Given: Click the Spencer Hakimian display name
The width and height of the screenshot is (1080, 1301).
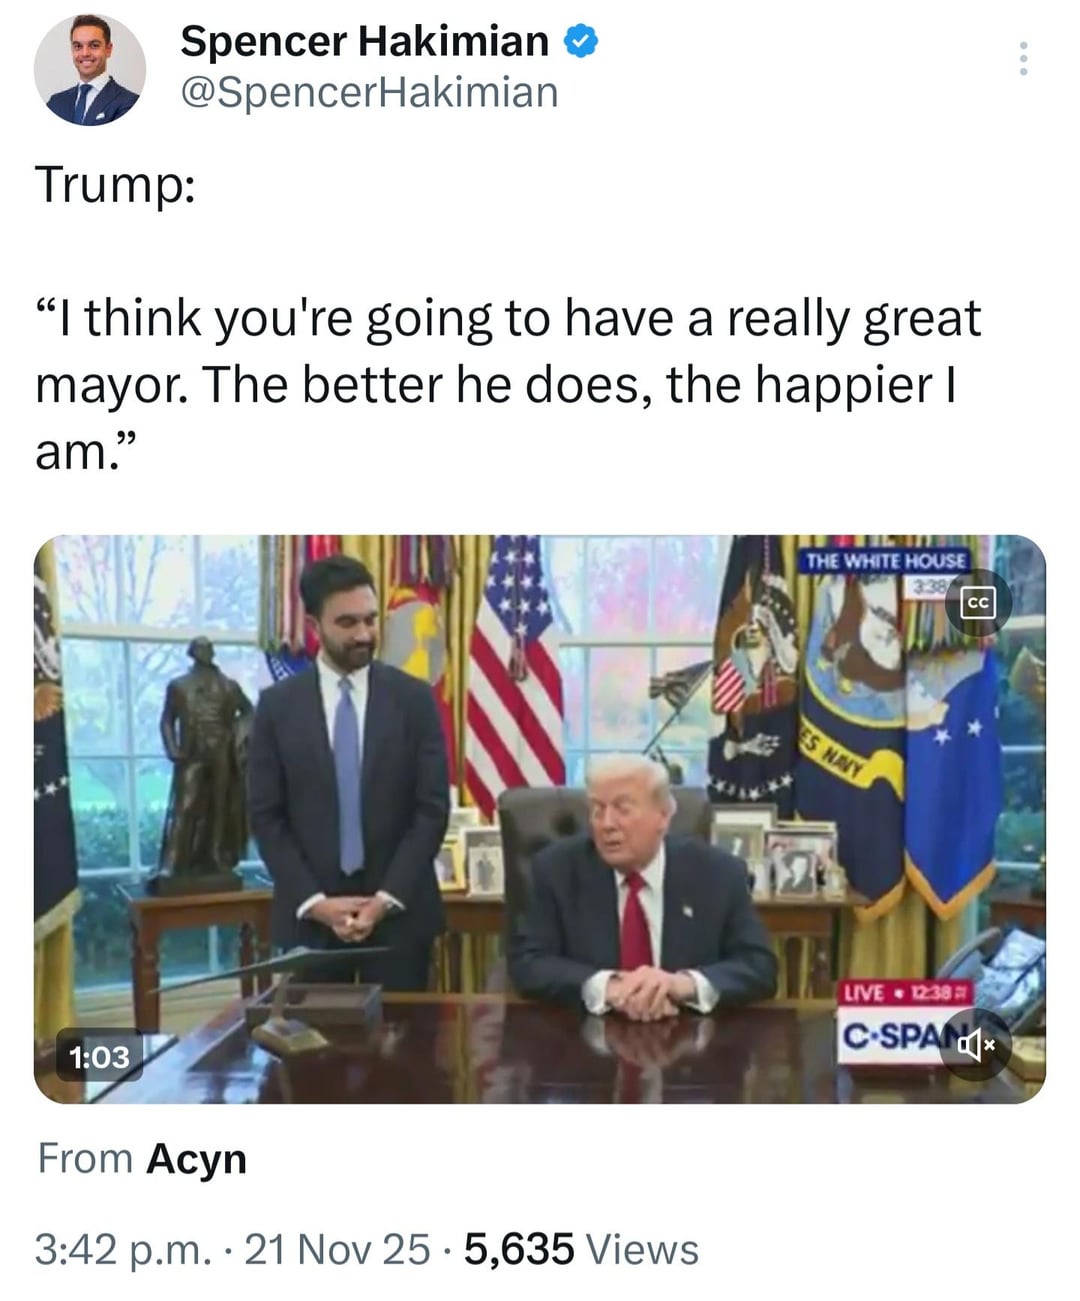Looking at the screenshot, I should click(364, 41).
